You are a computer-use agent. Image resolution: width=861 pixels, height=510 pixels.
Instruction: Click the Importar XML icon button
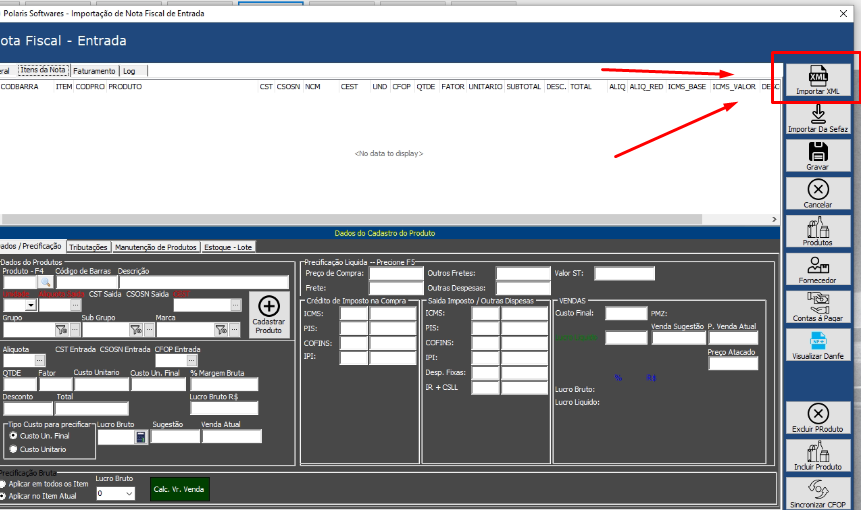[x=817, y=81]
